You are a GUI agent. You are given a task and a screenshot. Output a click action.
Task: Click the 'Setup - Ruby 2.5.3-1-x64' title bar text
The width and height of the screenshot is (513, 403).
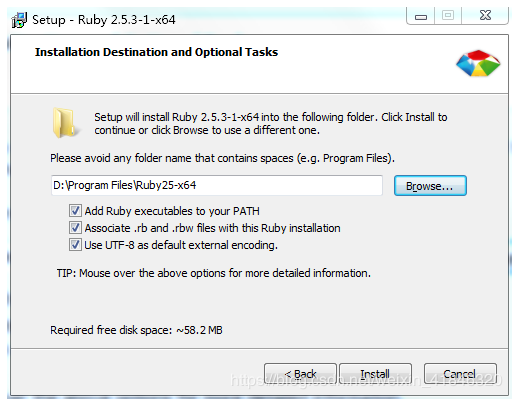click(x=104, y=20)
